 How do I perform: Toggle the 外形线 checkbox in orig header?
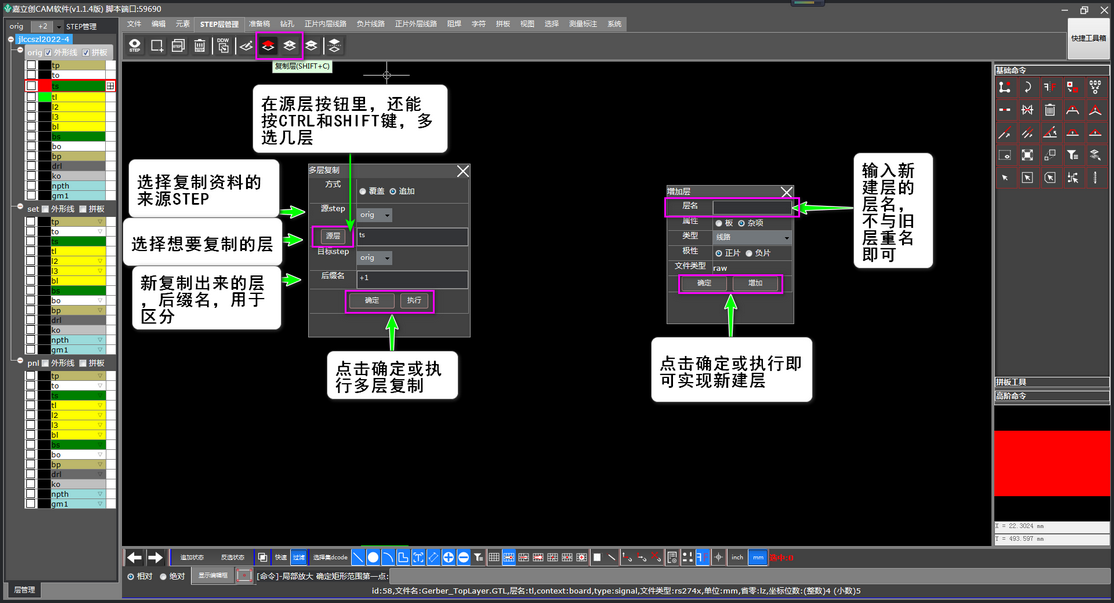coord(48,53)
